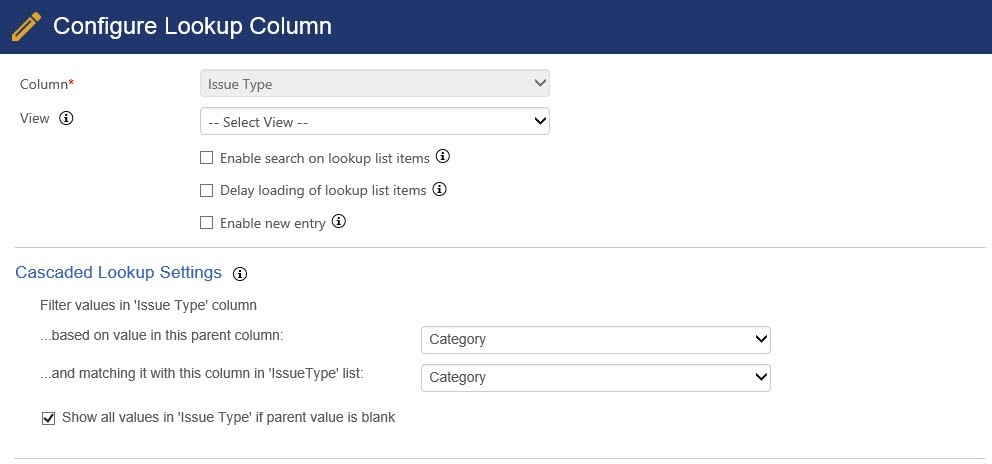Click the Filter values in 'Issue Type' text
Screen dimensions: 992x464
coord(148,305)
